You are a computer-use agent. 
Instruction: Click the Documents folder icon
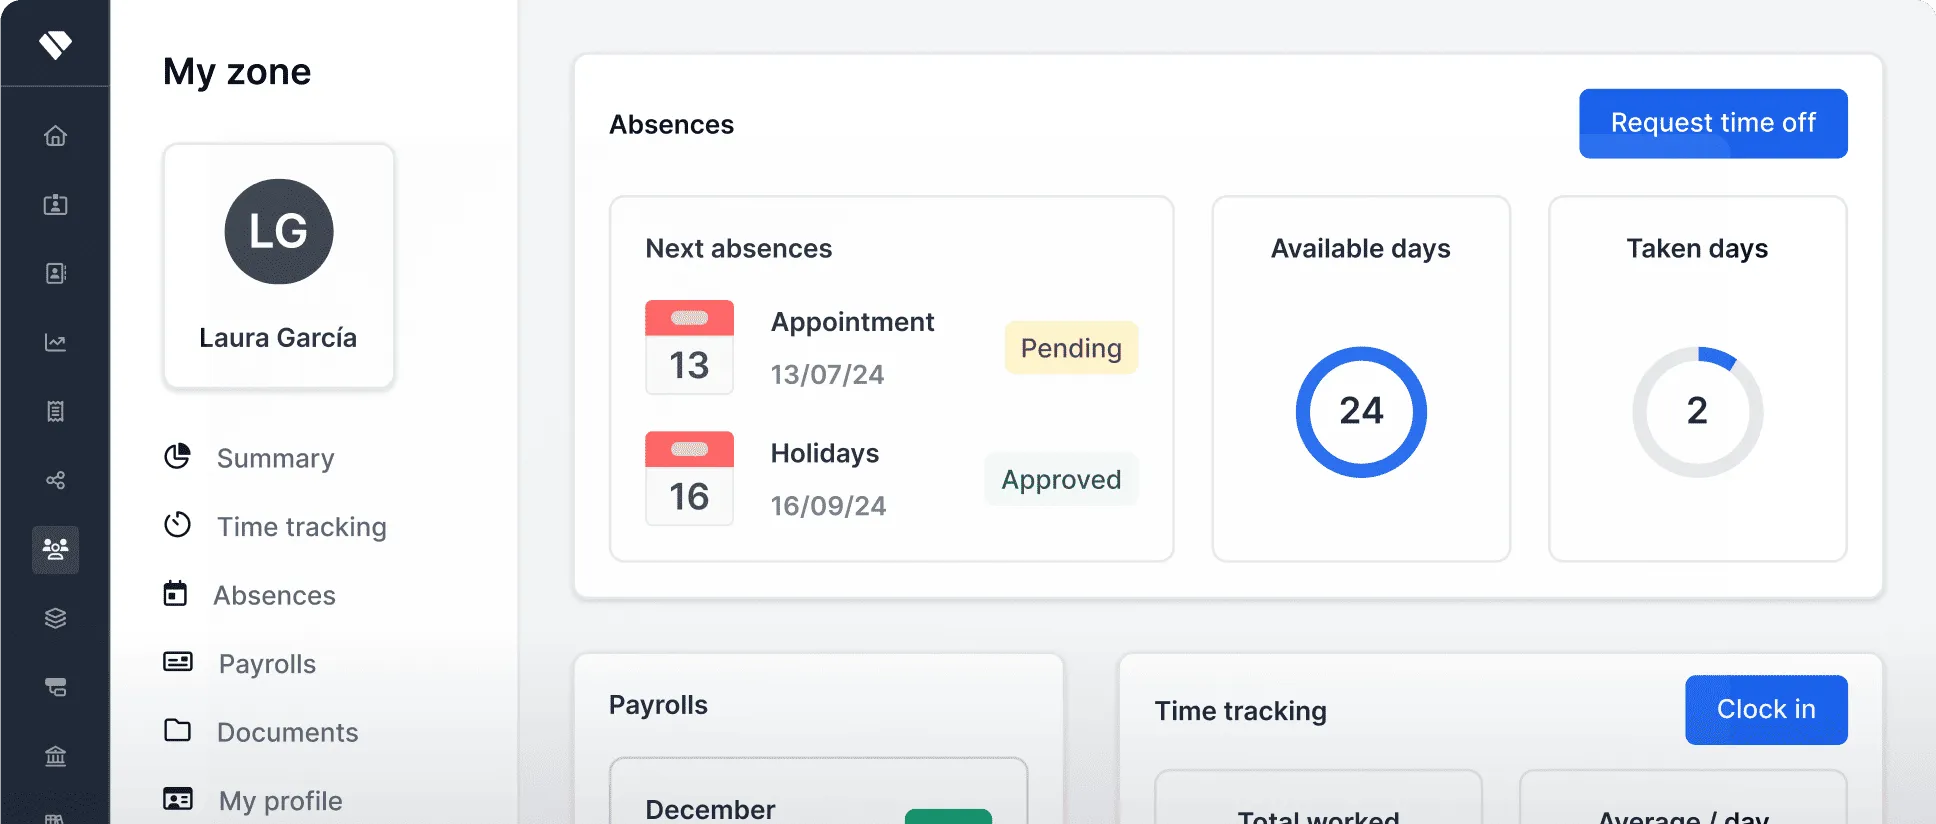[x=178, y=730]
